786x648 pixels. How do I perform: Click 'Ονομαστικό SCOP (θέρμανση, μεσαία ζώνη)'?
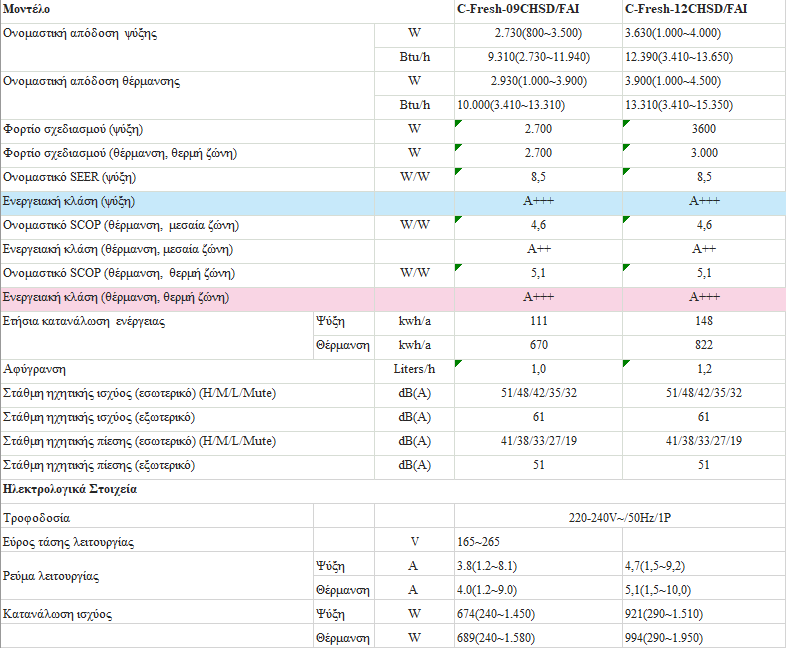coord(121,226)
